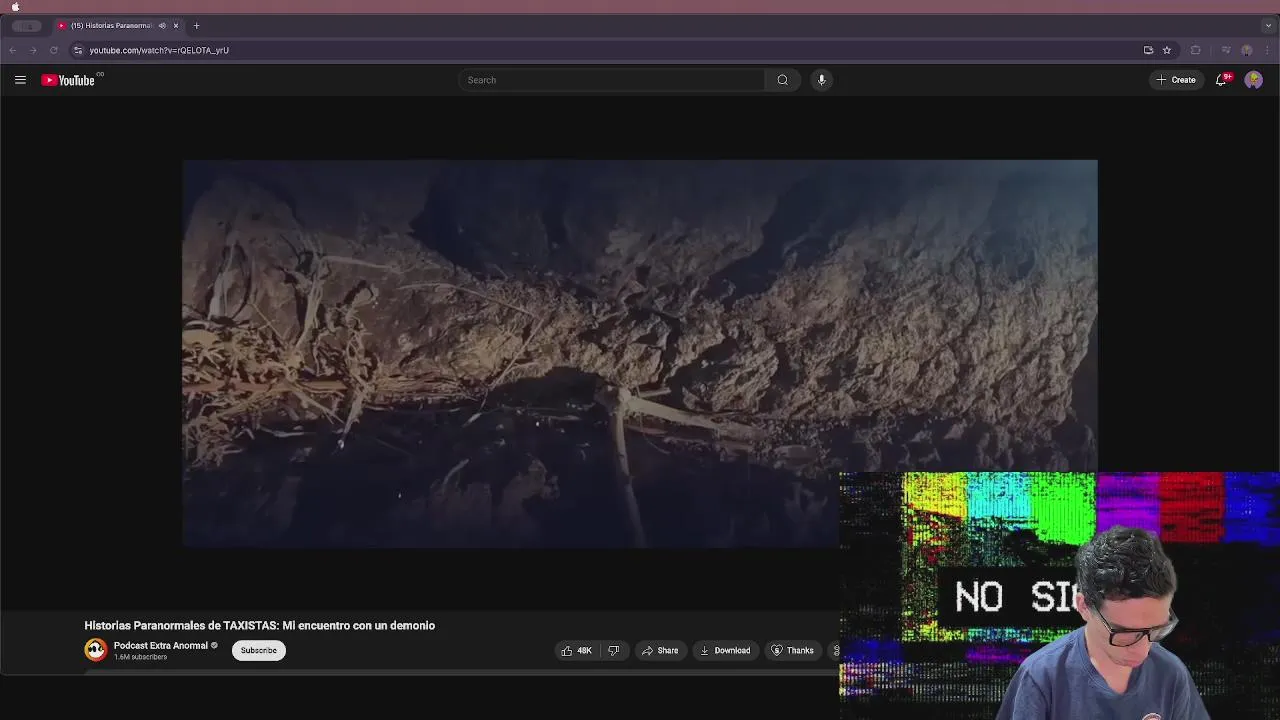Open YouTube notifications bell
The image size is (1280, 720).
1221,80
